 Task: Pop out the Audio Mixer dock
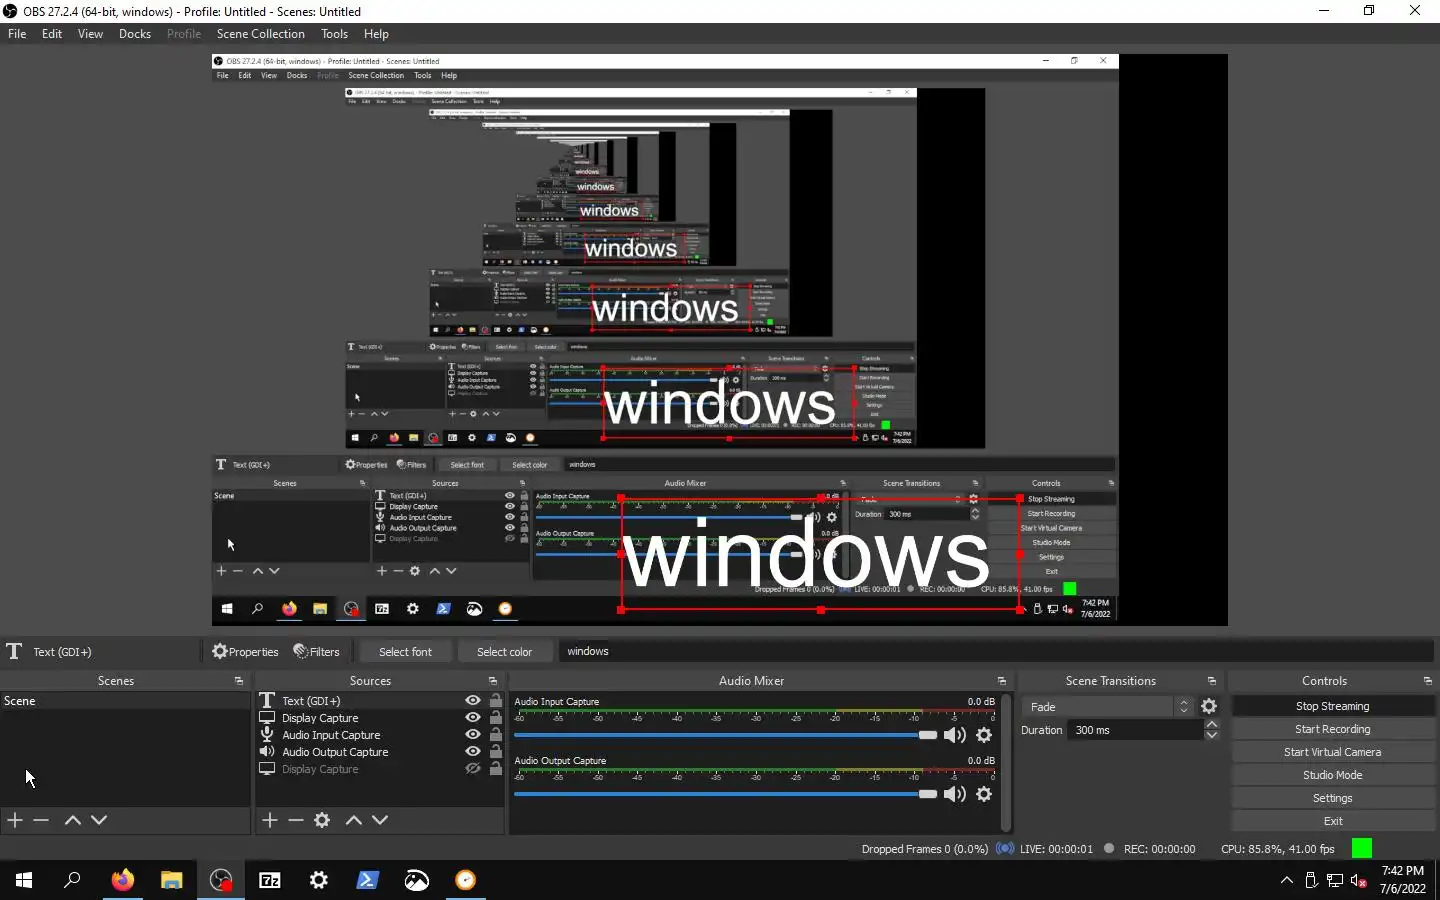pyautogui.click(x=1001, y=681)
